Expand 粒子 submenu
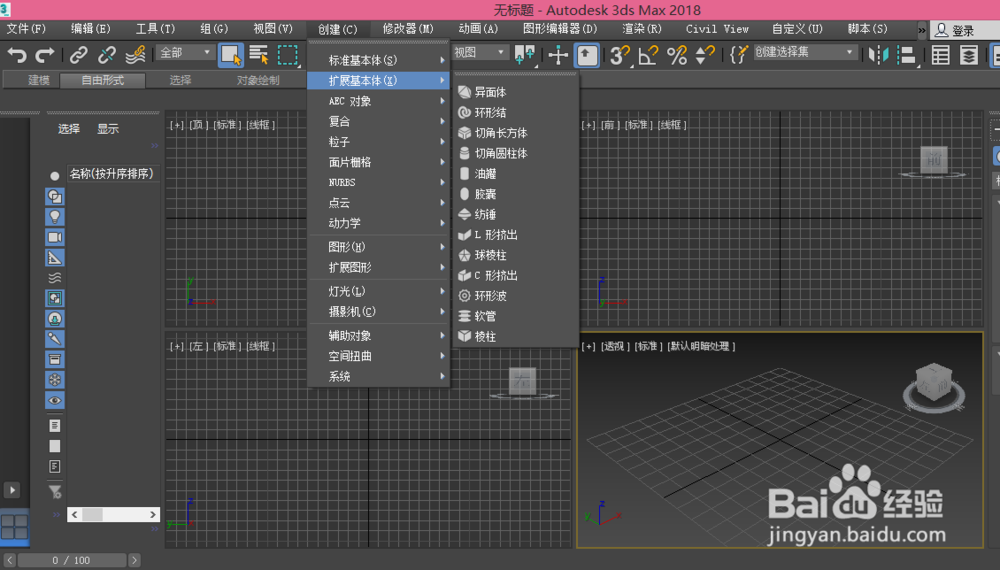Image resolution: width=1000 pixels, height=570 pixels. click(379, 142)
